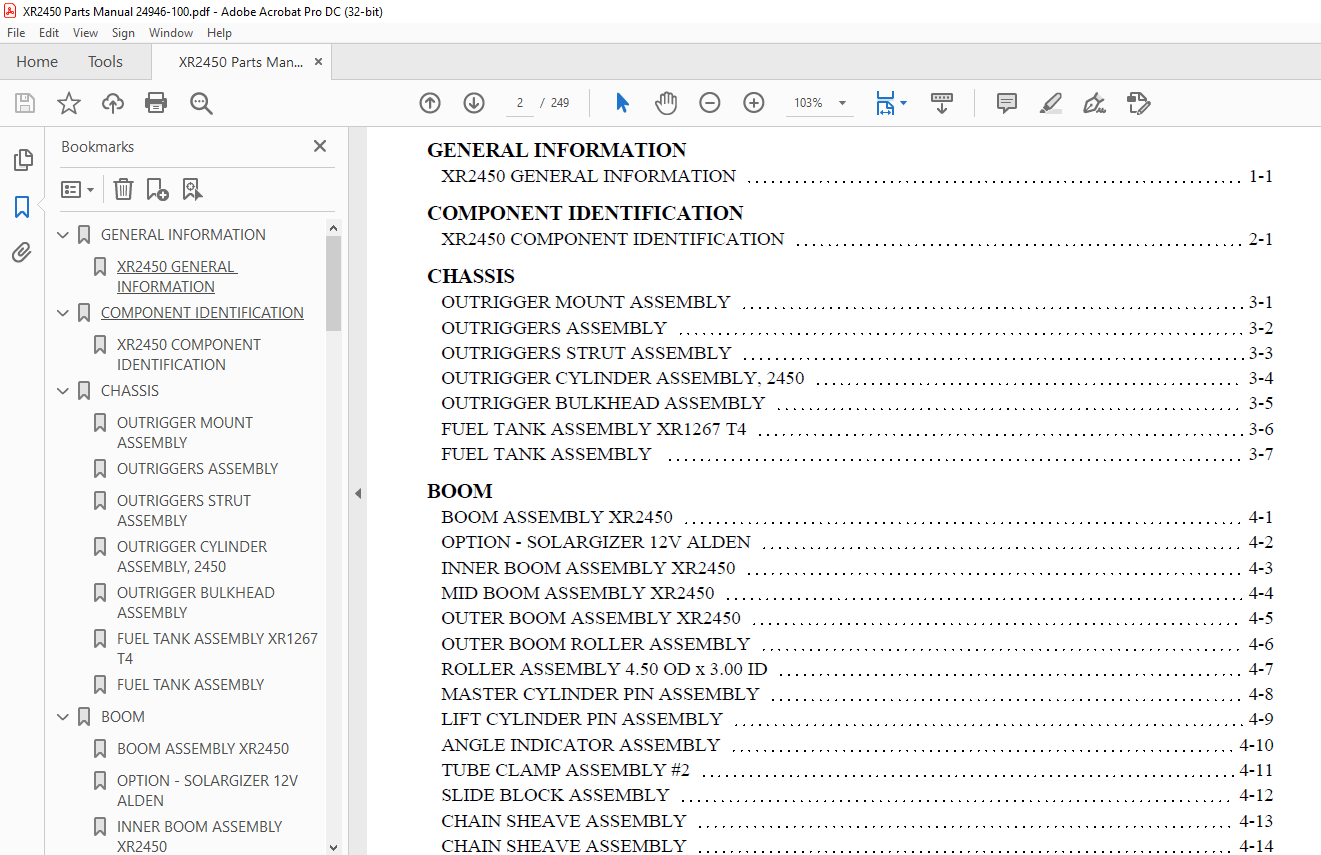Click the page number input field
Screen dimensions: 1321x855
519,103
